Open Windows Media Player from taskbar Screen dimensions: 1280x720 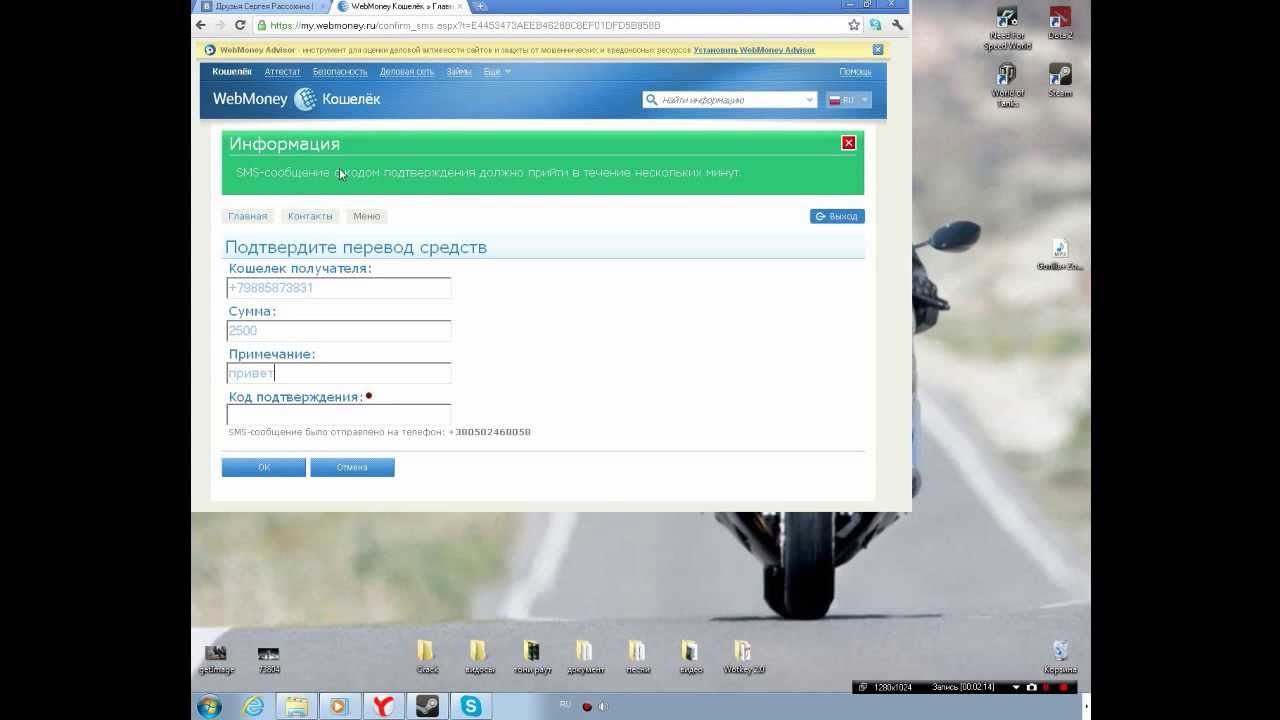tap(339, 706)
